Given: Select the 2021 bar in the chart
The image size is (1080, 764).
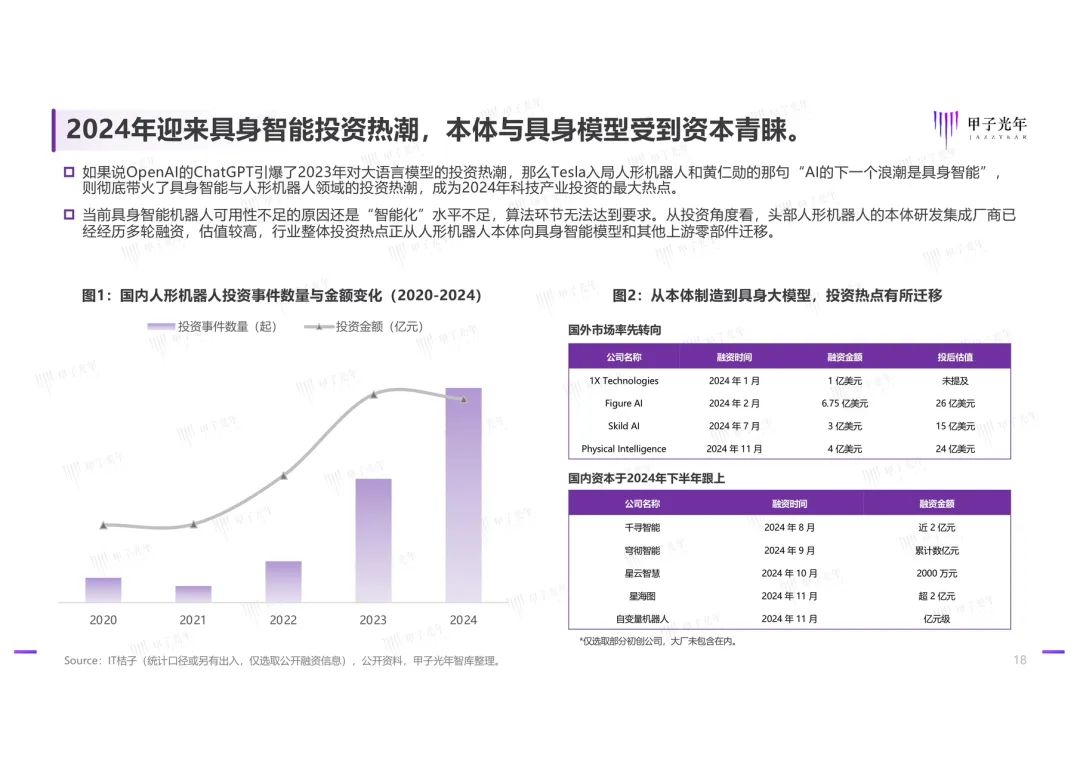Looking at the screenshot, I should click(x=194, y=594).
